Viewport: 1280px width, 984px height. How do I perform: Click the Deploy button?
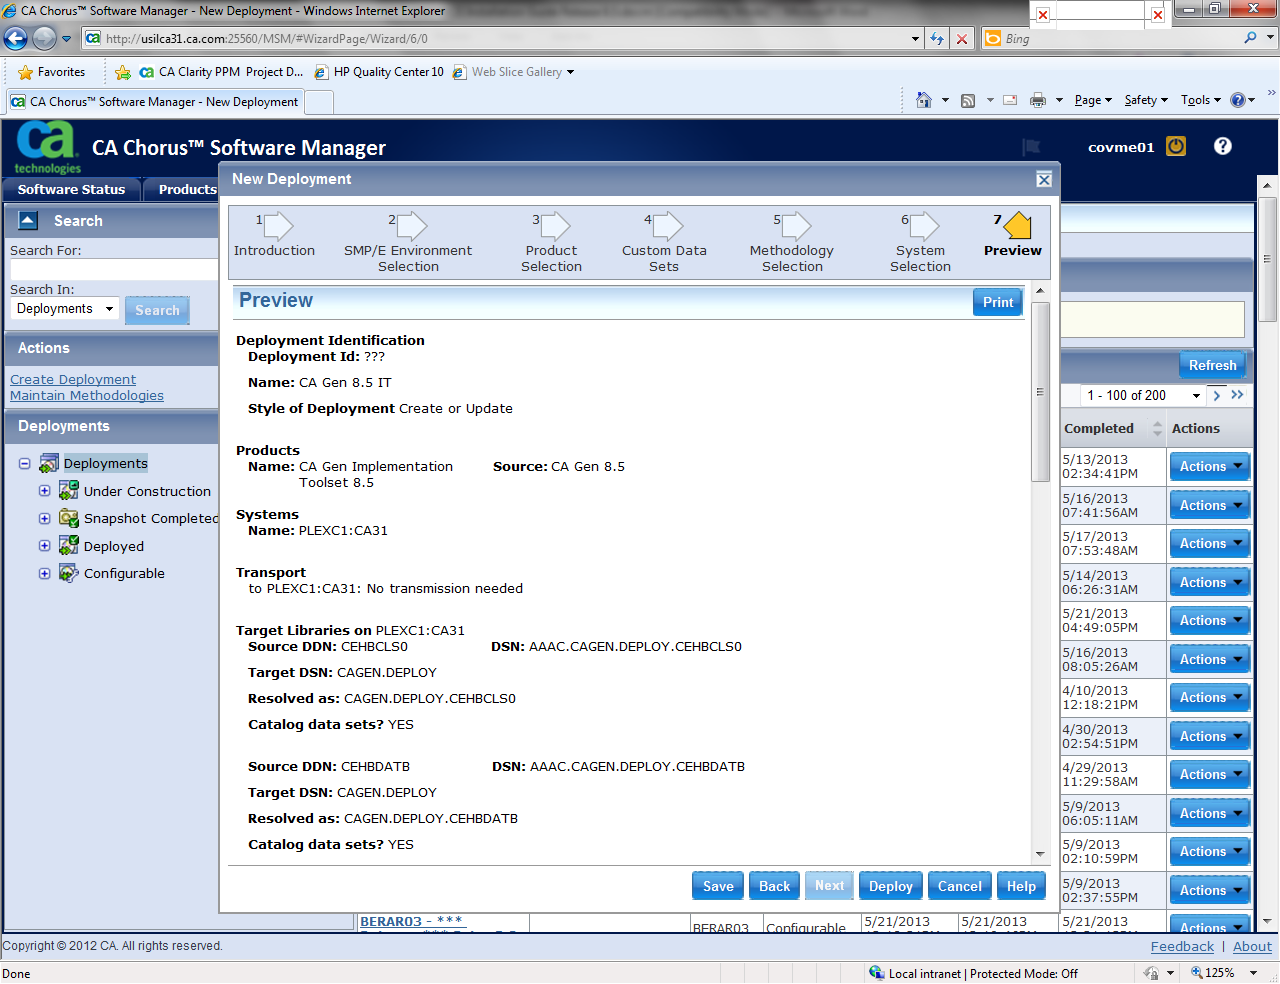click(x=891, y=886)
